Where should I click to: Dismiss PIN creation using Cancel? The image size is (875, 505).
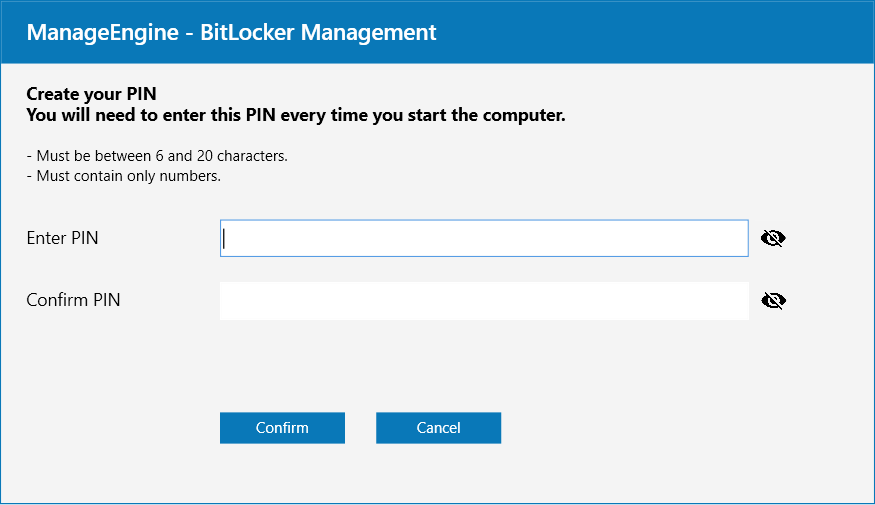tap(438, 428)
